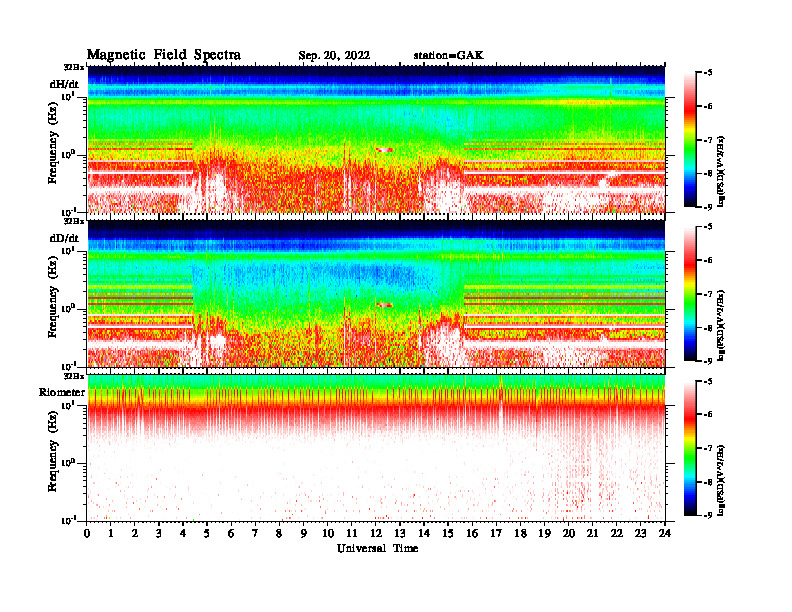The height and width of the screenshot is (612, 792).
Task: Click hour 10 on the Universal Time axis
Action: click(x=328, y=533)
